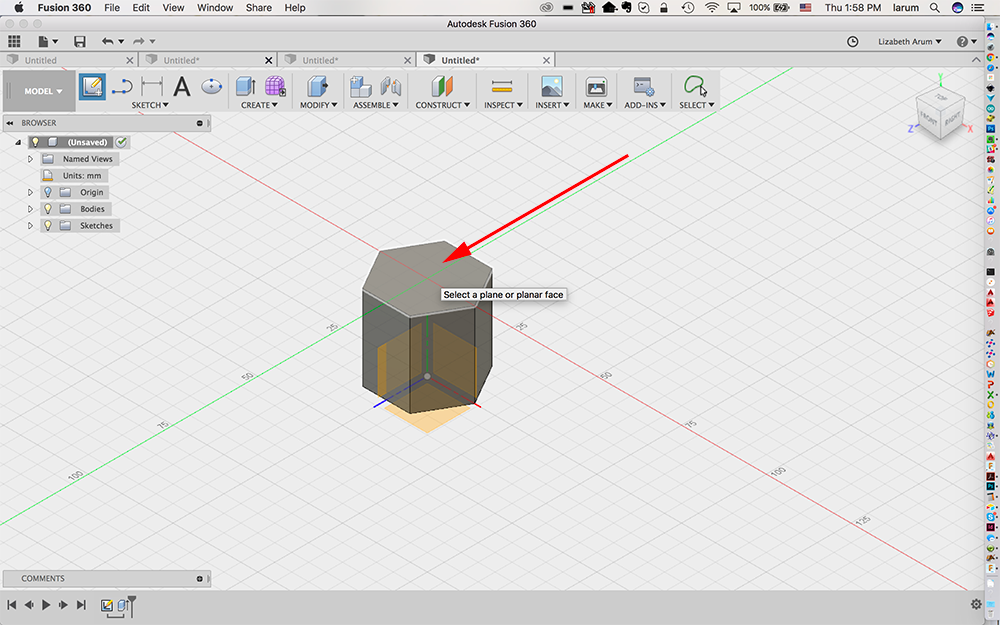
Task: Play the design timeline
Action: point(46,605)
